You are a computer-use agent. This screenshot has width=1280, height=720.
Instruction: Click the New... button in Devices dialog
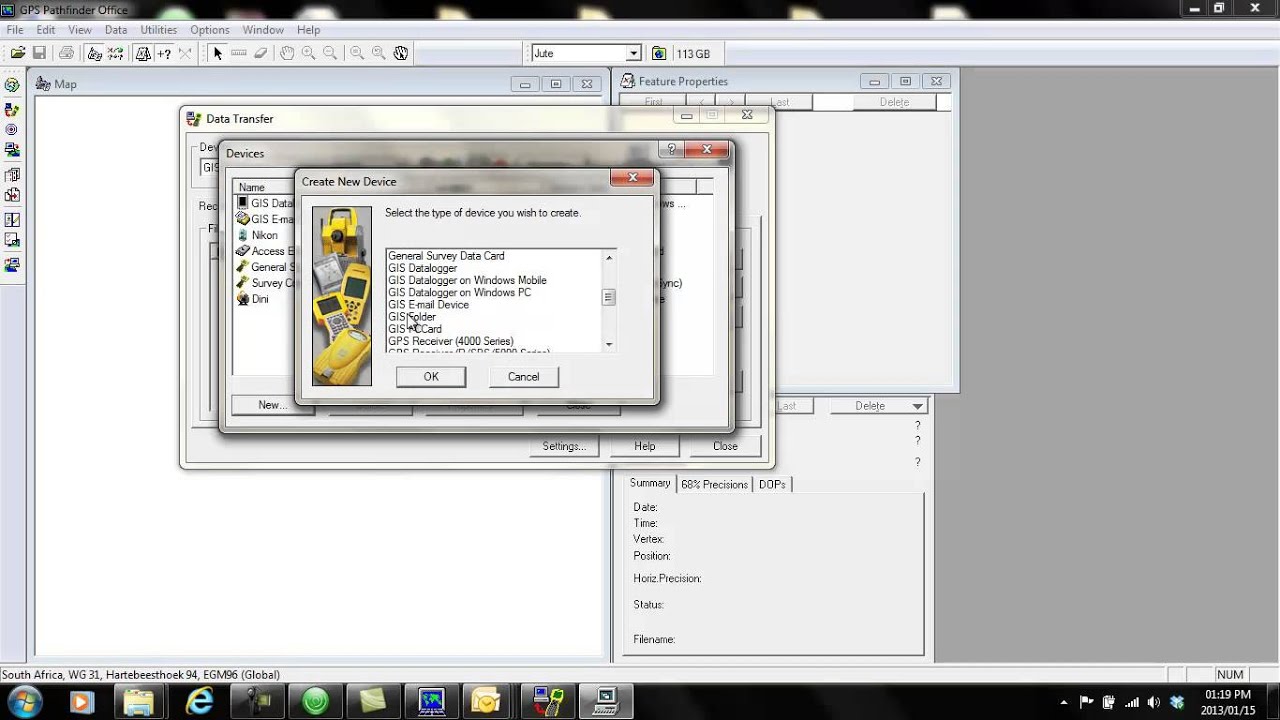(x=272, y=405)
